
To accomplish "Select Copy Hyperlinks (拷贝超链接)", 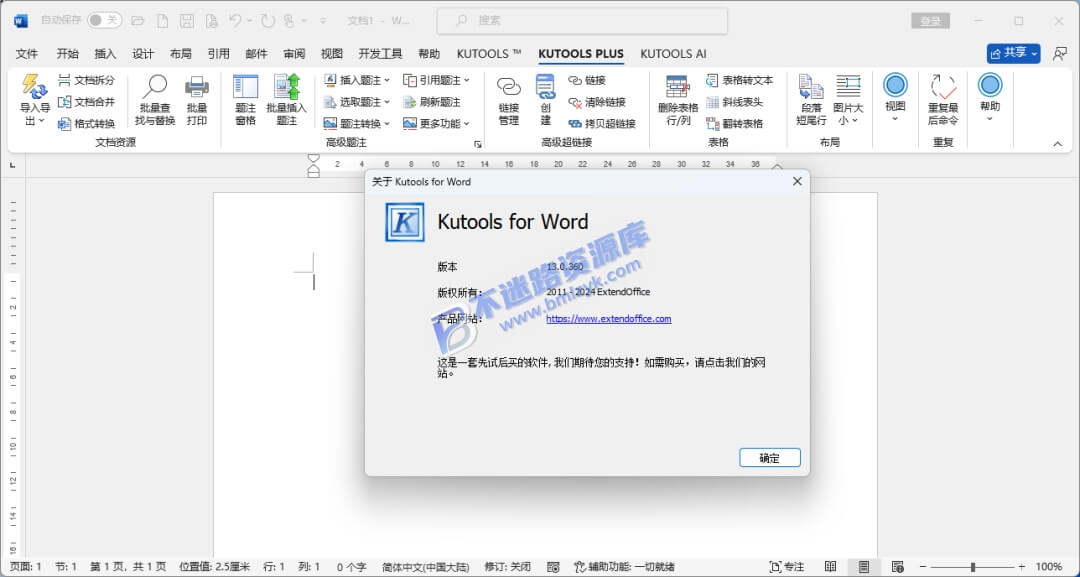I will [x=601, y=123].
